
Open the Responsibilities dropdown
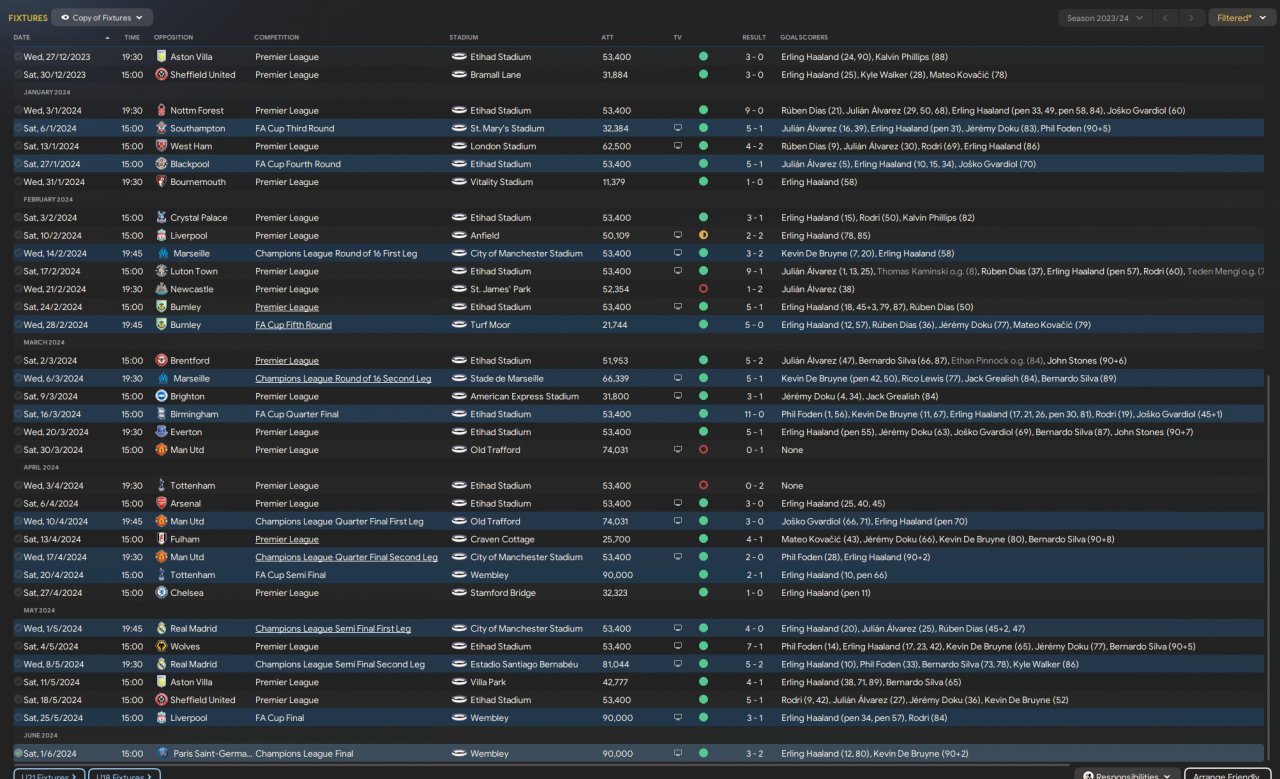point(1125,775)
